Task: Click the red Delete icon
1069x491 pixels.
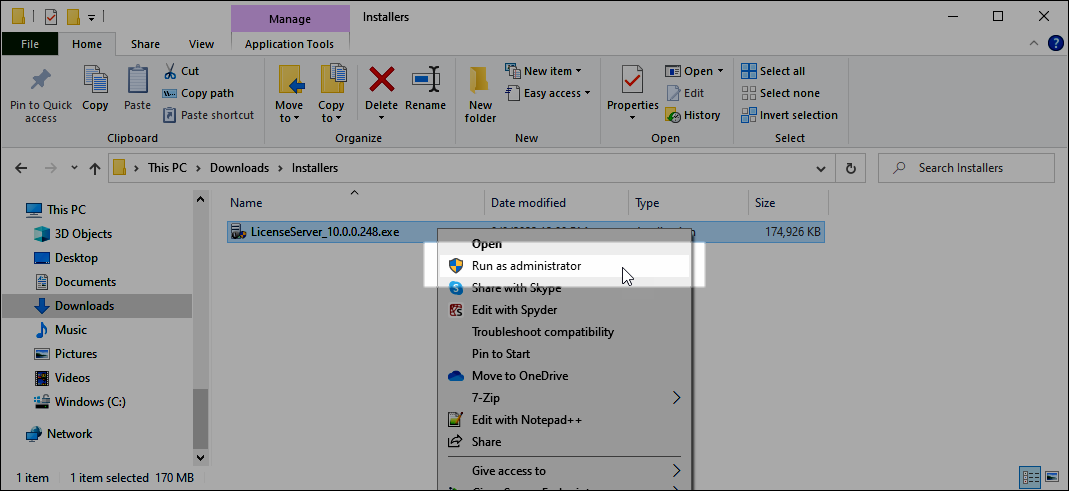Action: tap(381, 81)
